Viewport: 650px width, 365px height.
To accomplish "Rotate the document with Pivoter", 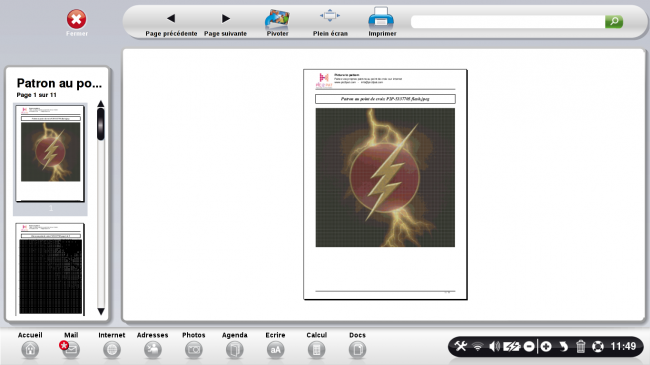I will tap(277, 19).
